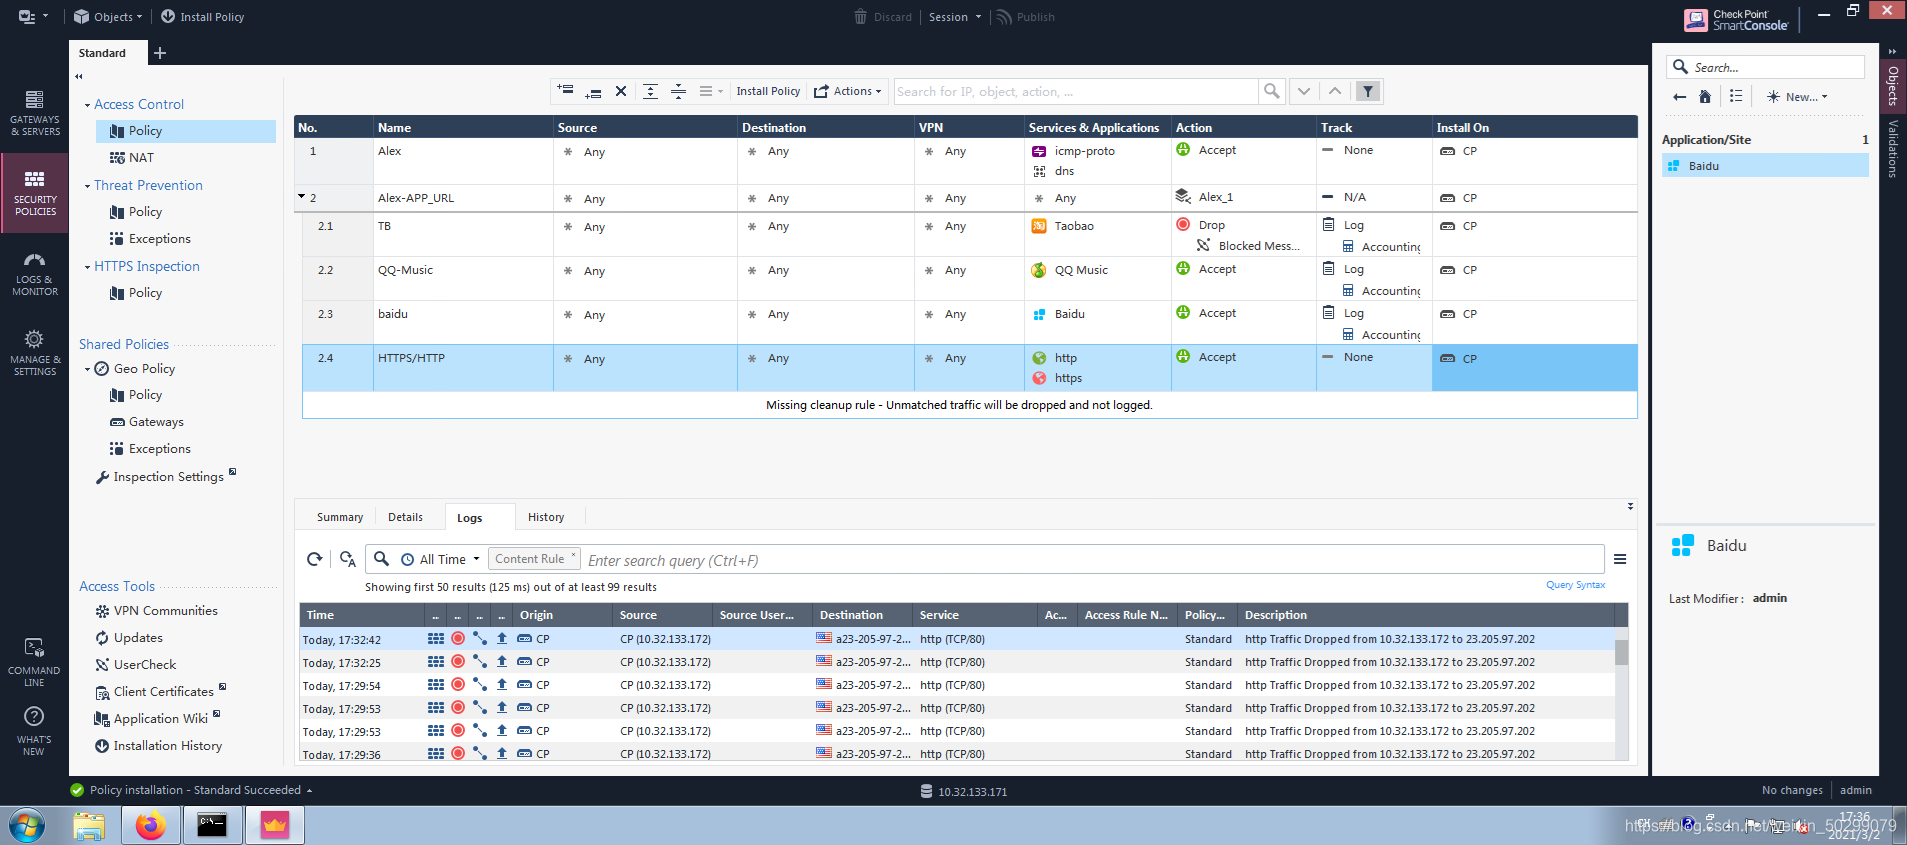Click Install Policy in top bar
This screenshot has height=845, width=1907.
[202, 17]
